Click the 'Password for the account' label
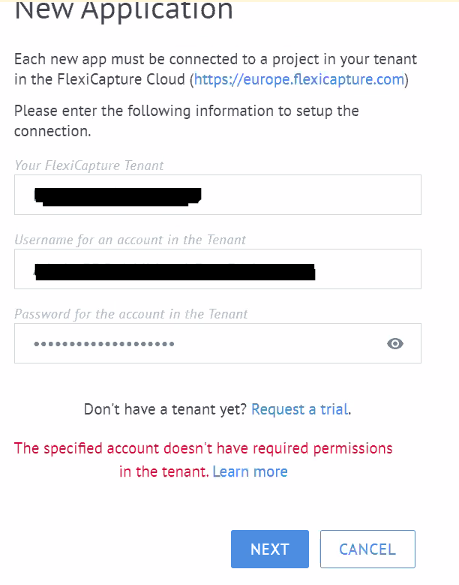Image resolution: width=459 pixels, height=585 pixels. [131, 314]
